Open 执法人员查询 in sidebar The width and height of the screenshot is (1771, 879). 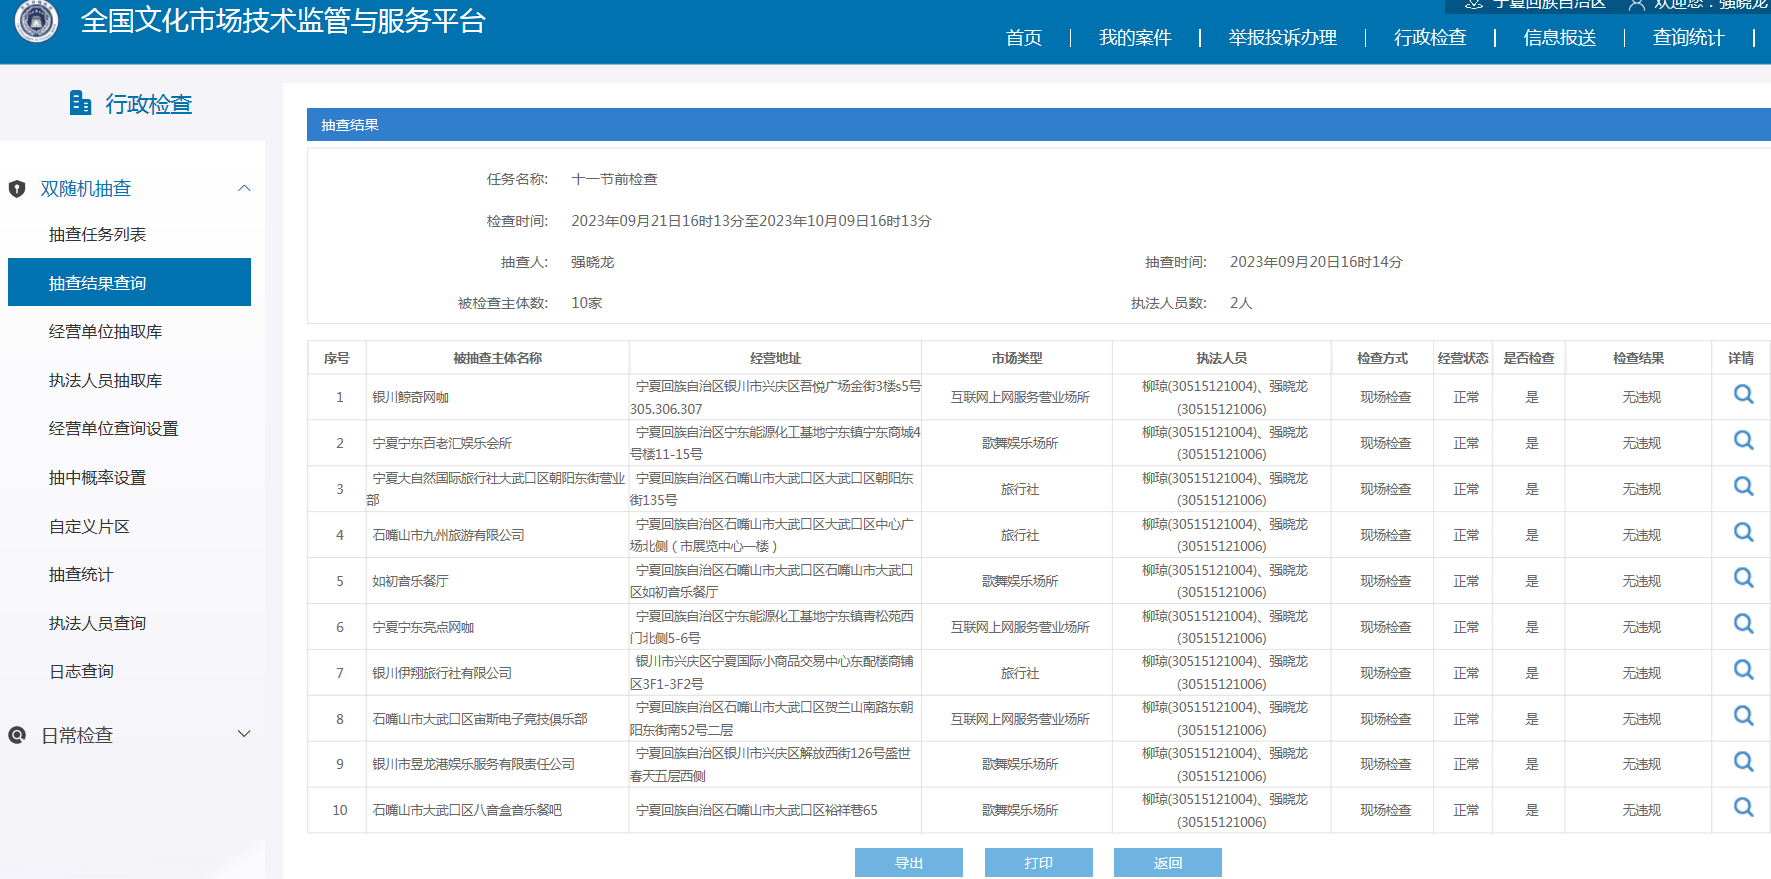97,623
